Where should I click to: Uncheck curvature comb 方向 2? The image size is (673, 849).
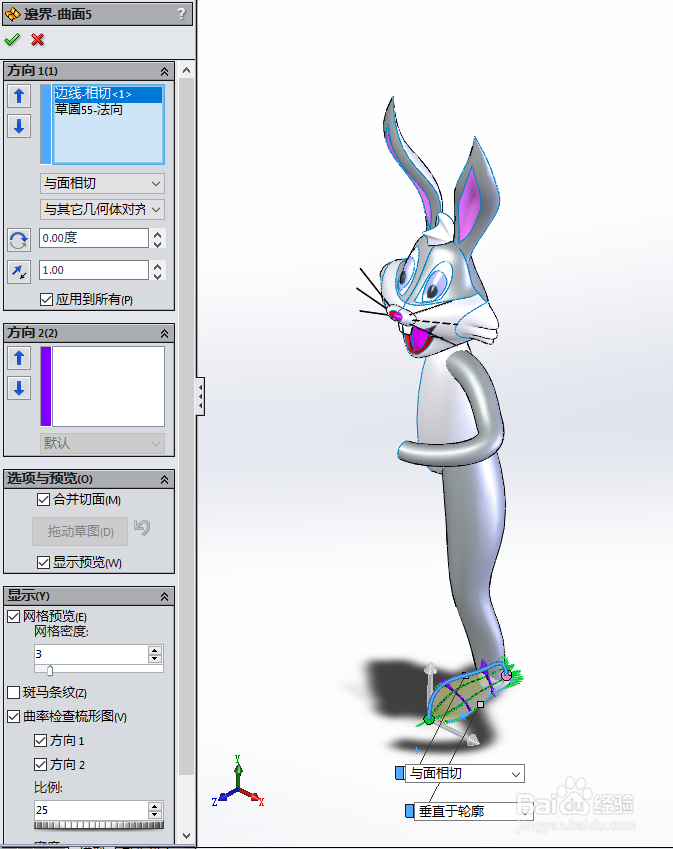(40, 764)
